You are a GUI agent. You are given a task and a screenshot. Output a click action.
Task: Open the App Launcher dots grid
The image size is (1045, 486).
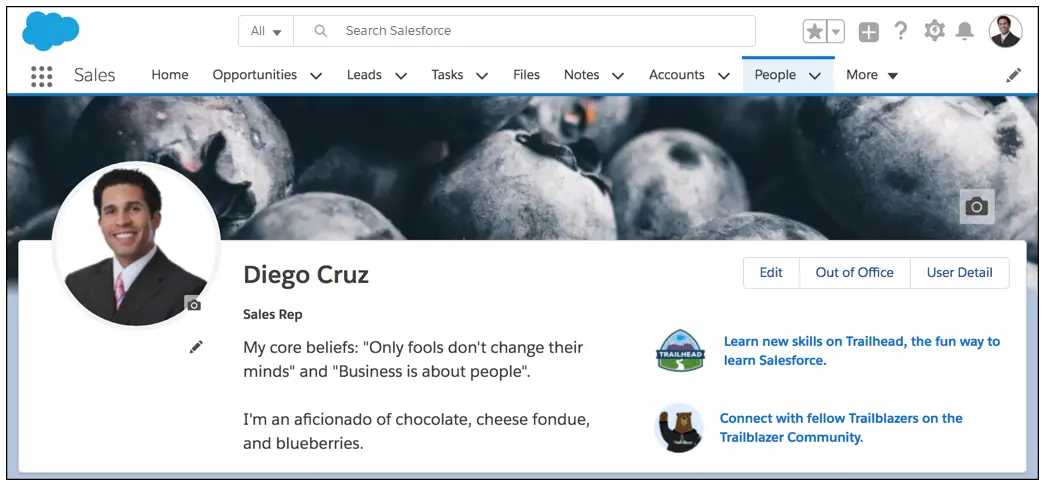pyautogui.click(x=41, y=76)
